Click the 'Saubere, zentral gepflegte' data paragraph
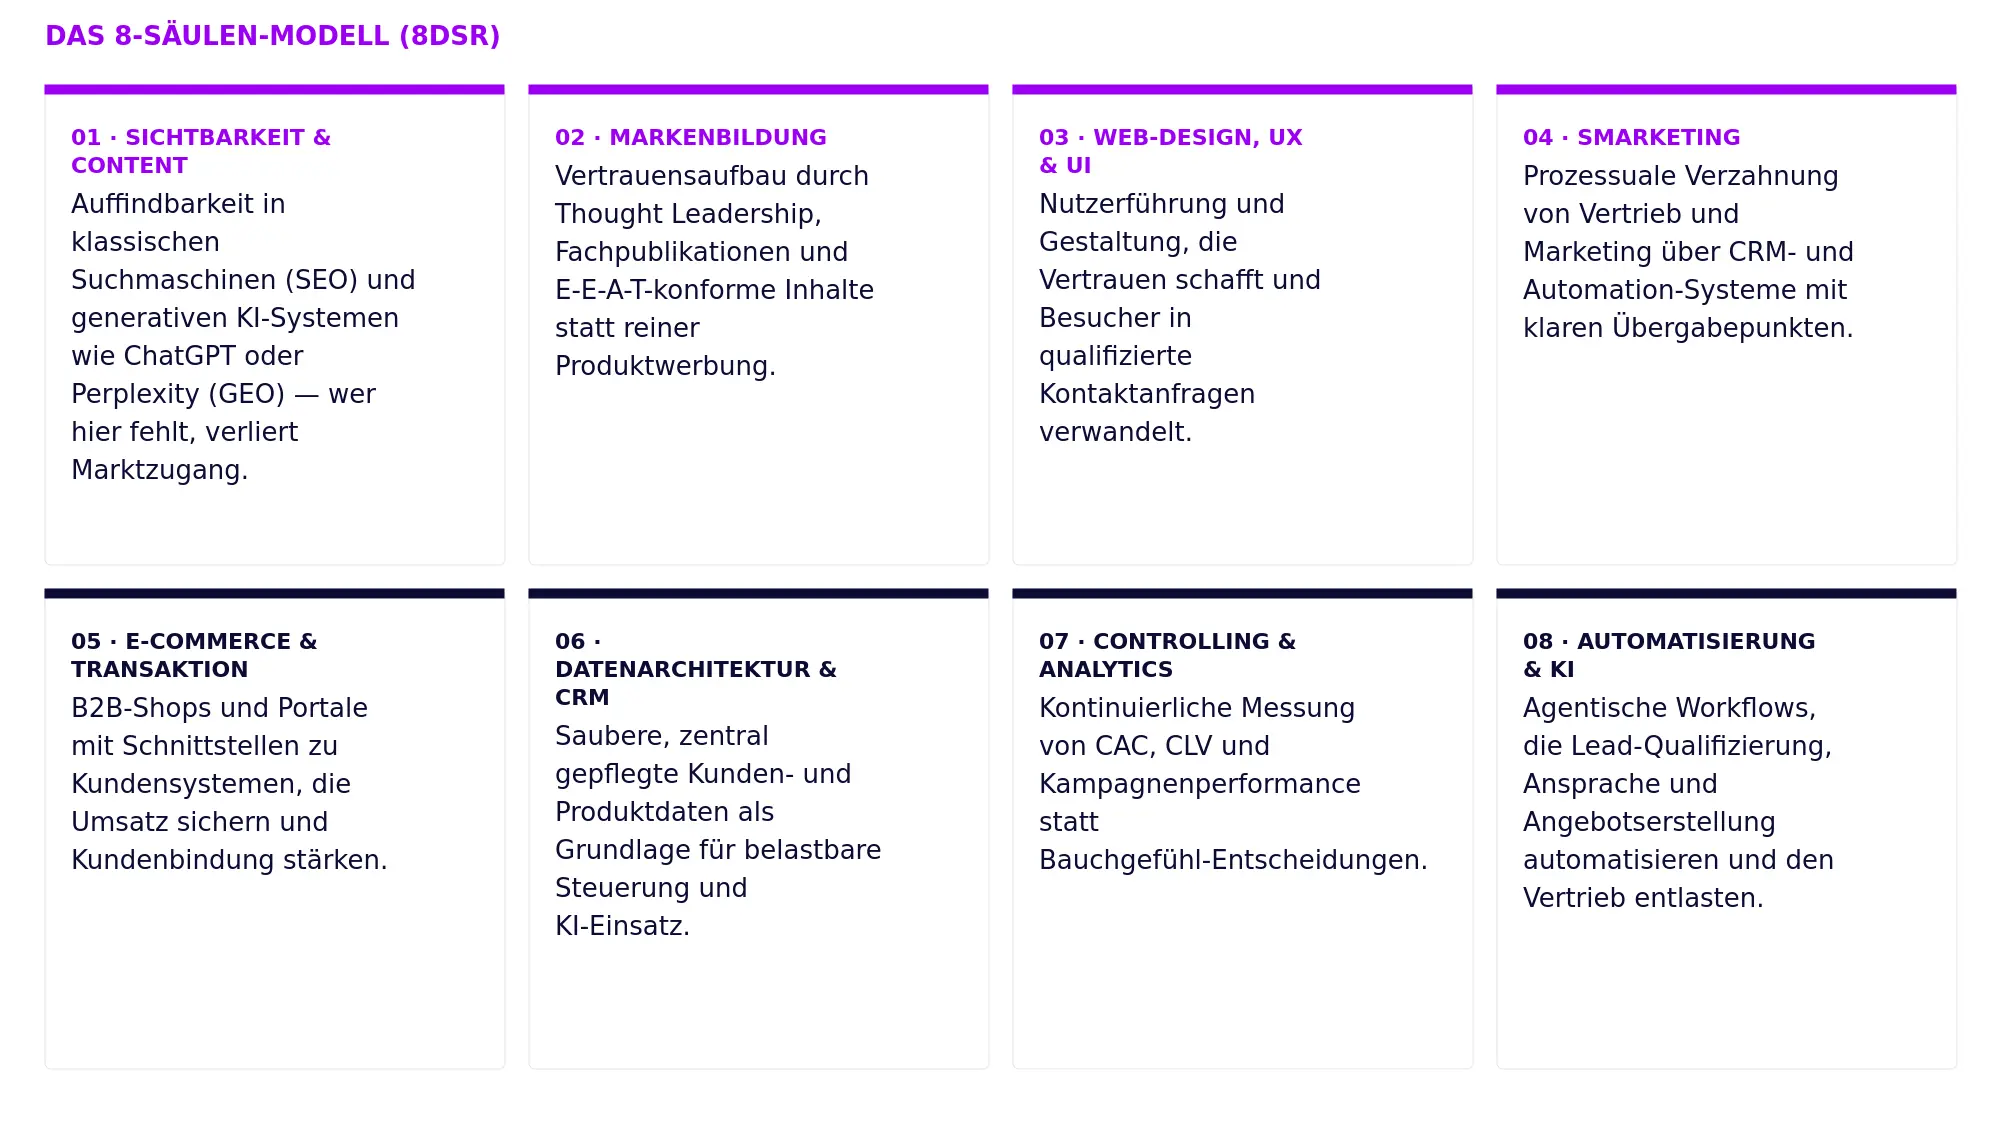This screenshot has height=1123, width=2001. pos(718,831)
